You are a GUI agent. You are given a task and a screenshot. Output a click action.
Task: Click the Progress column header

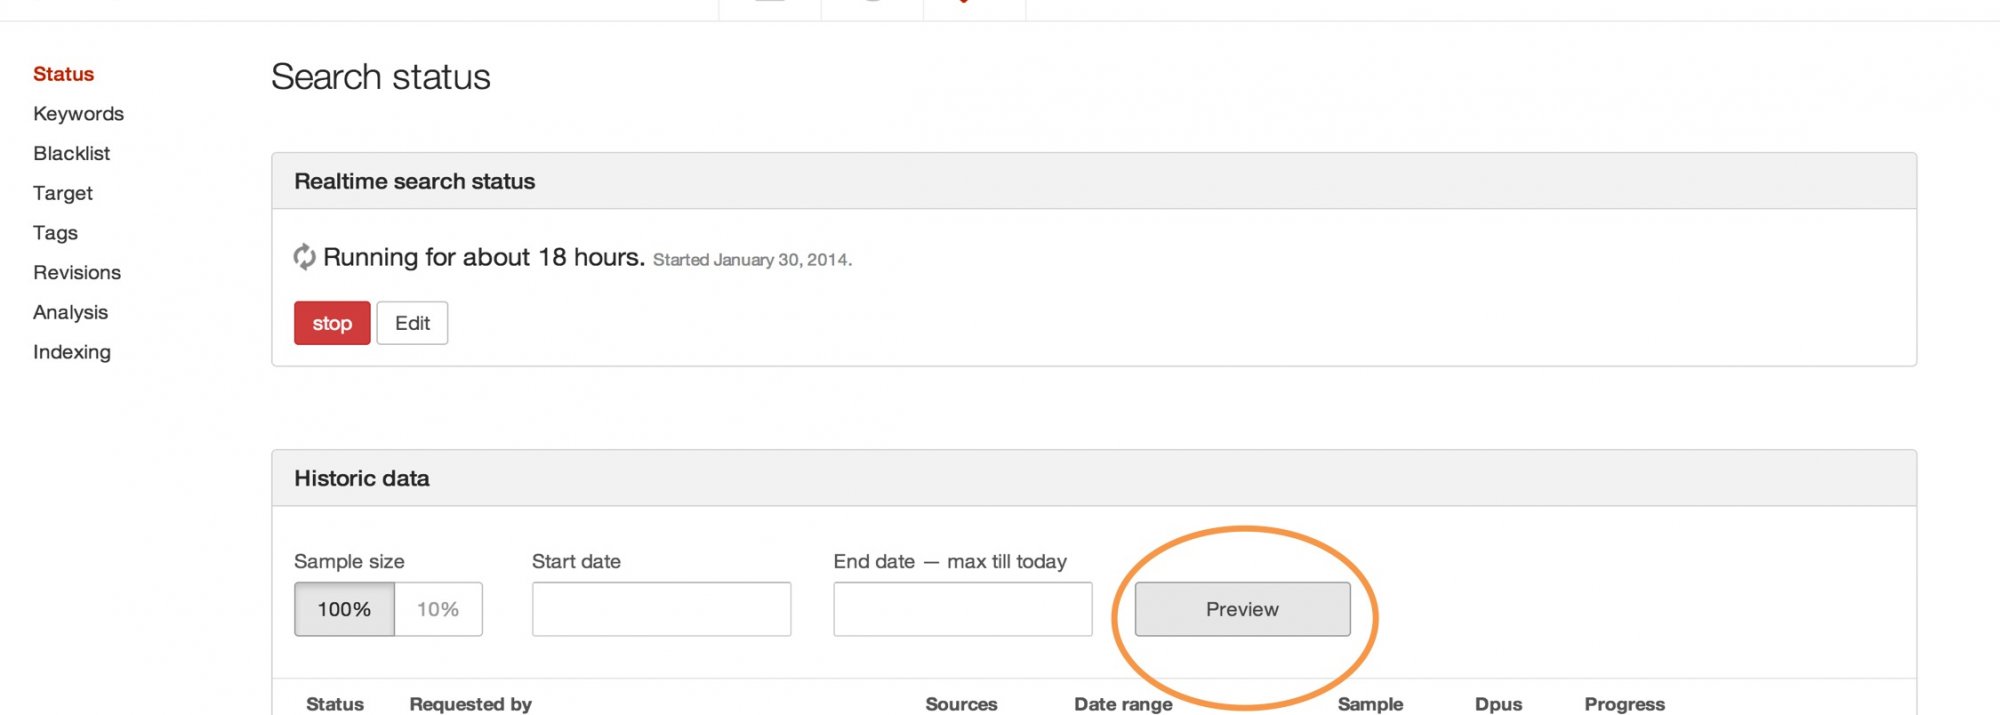1624,704
